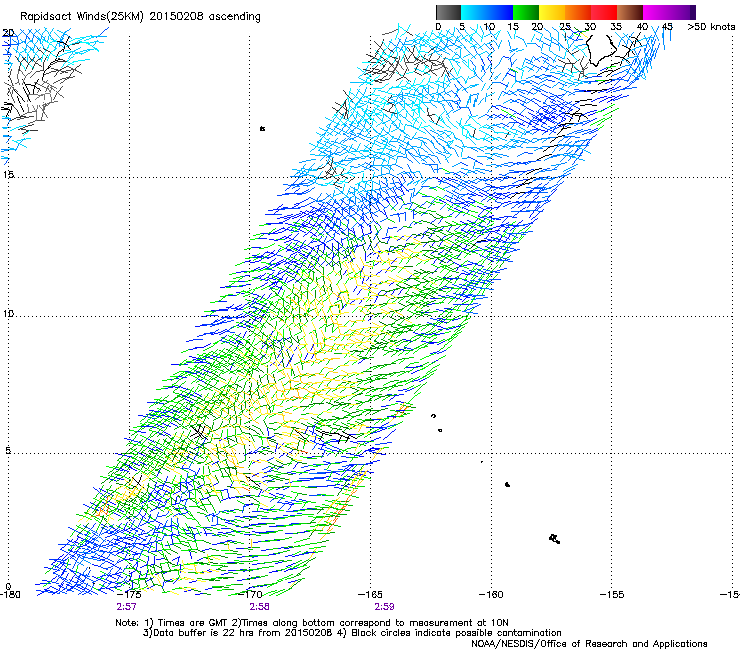Click the purple '2:58' time label
740x650 pixels.
tap(260, 607)
